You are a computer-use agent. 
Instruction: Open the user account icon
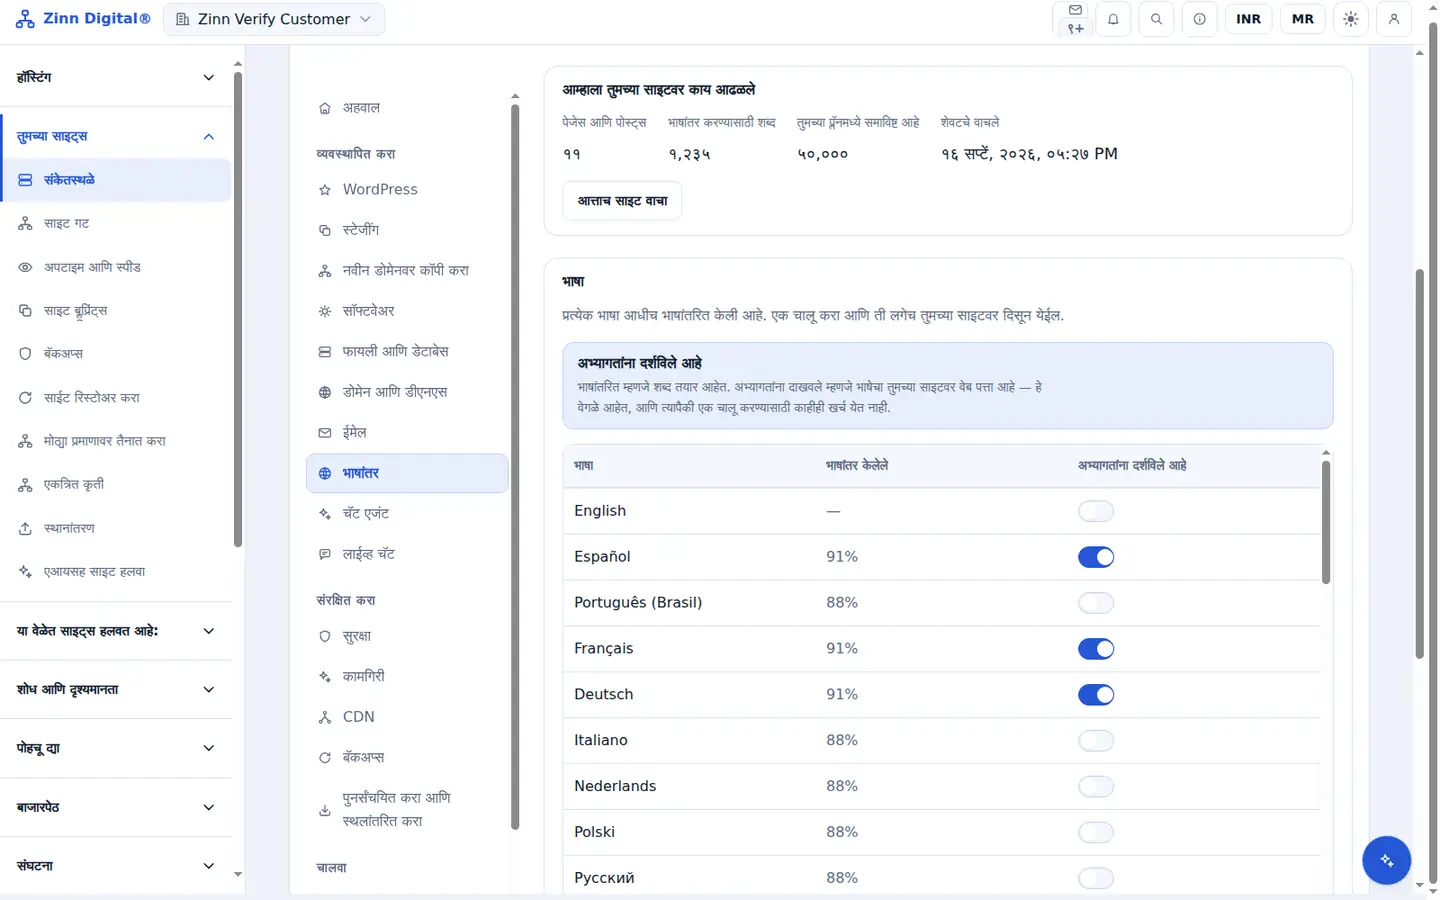1394,19
